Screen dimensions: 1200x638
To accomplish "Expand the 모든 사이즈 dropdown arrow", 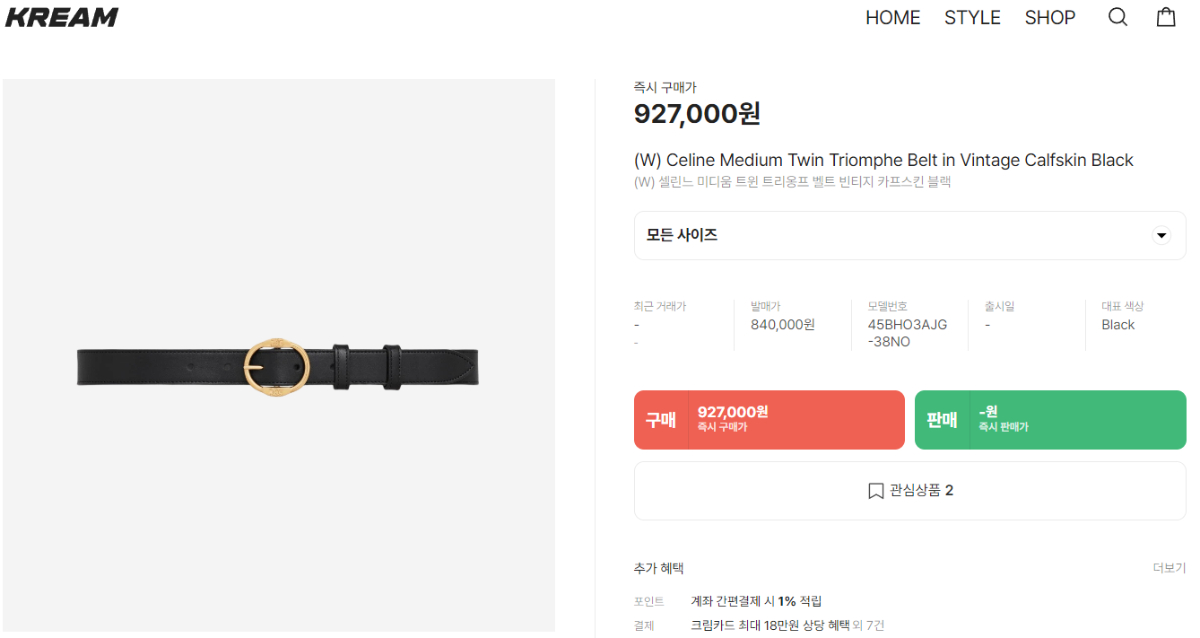I will (1161, 236).
